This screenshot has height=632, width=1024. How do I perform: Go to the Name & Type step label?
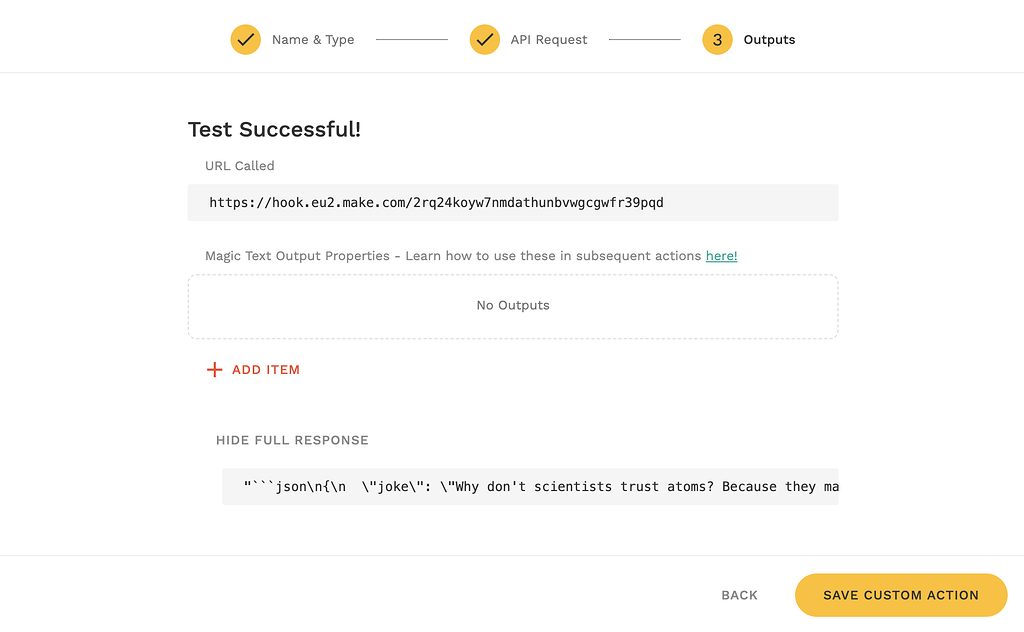(x=313, y=40)
